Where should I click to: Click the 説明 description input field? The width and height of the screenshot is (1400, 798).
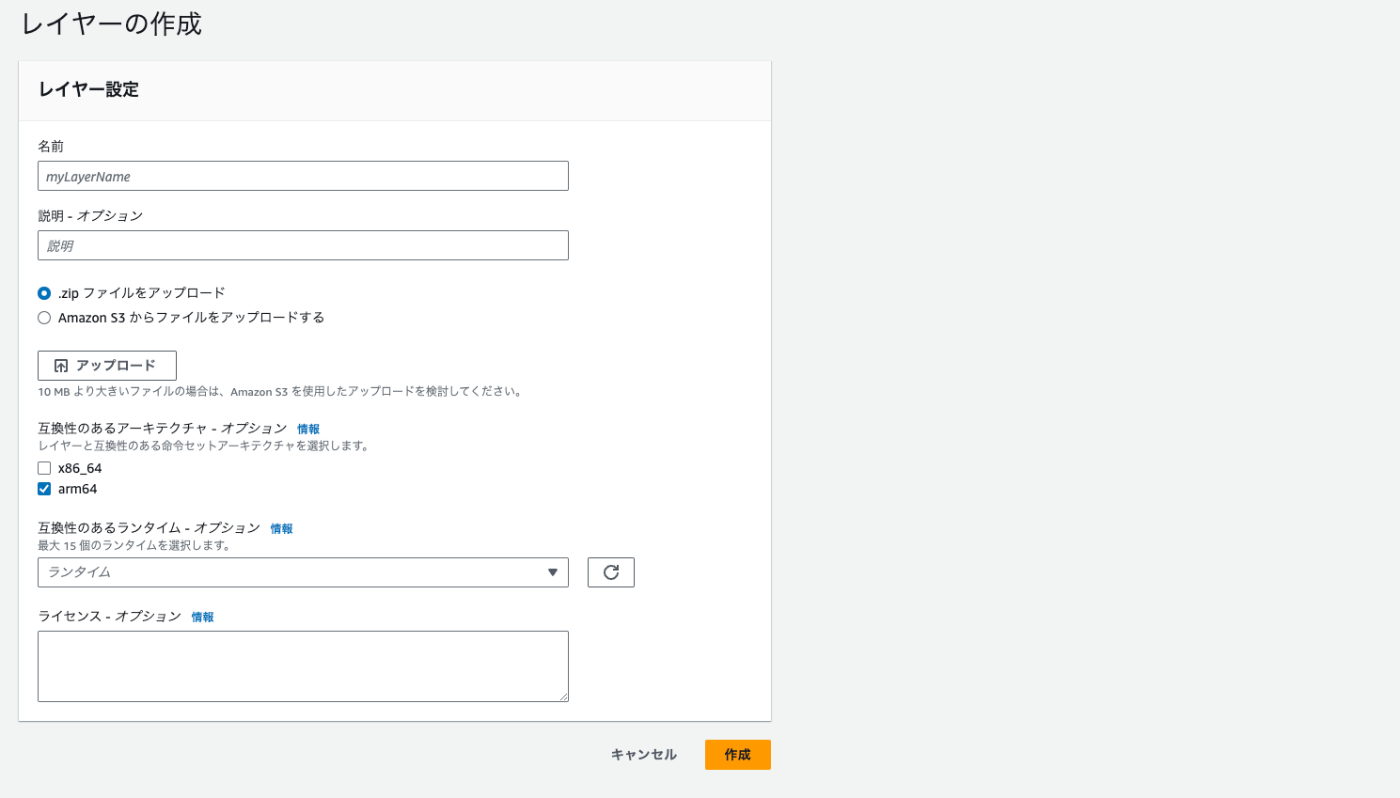click(300, 245)
